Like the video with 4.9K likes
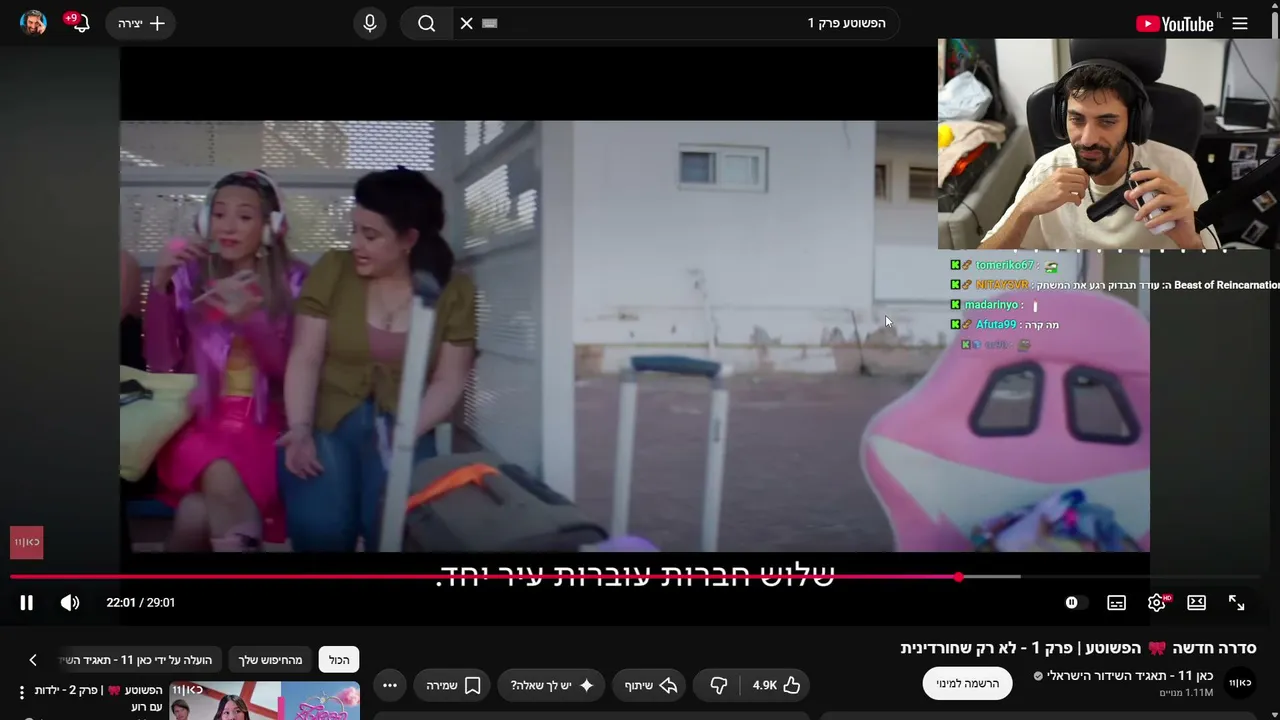 click(x=777, y=685)
